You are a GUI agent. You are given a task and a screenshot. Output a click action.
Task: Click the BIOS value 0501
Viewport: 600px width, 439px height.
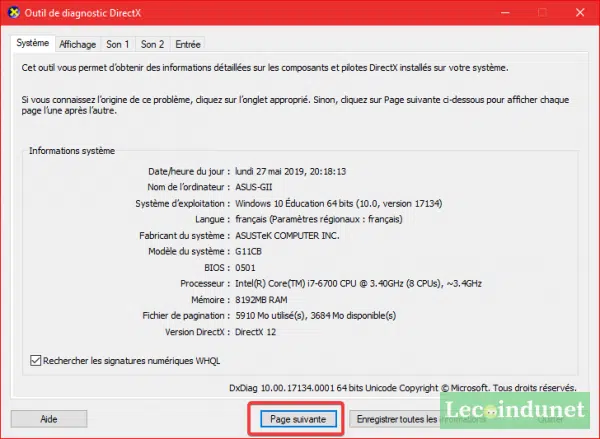point(245,268)
